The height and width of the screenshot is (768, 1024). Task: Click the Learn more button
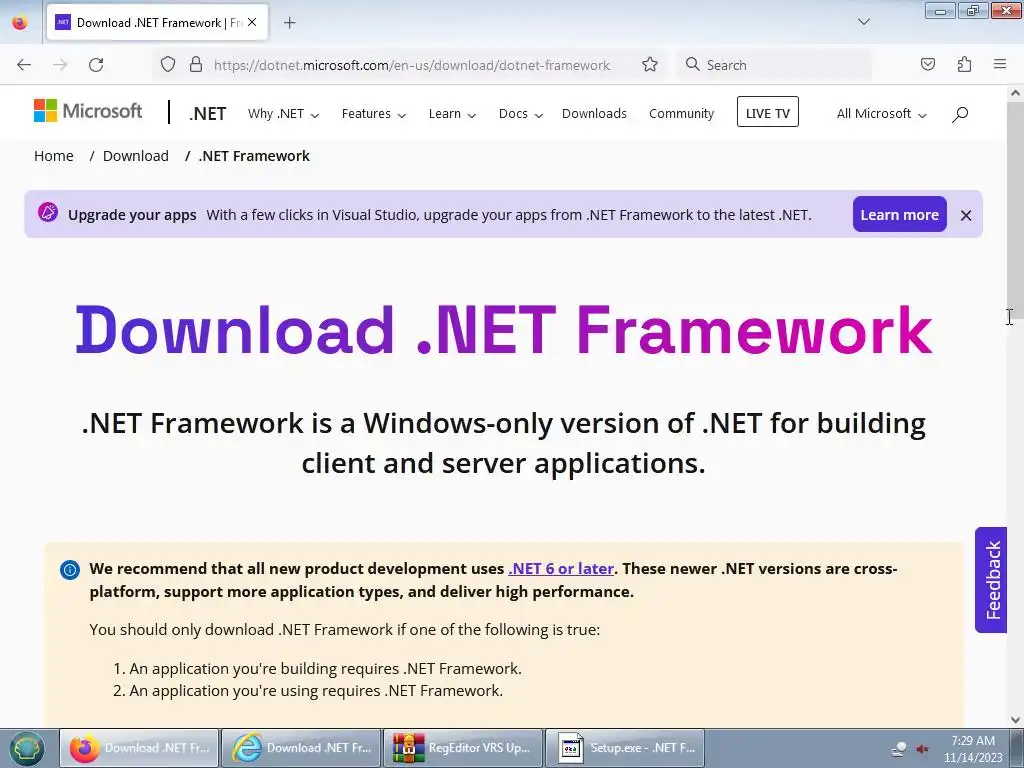coord(899,214)
